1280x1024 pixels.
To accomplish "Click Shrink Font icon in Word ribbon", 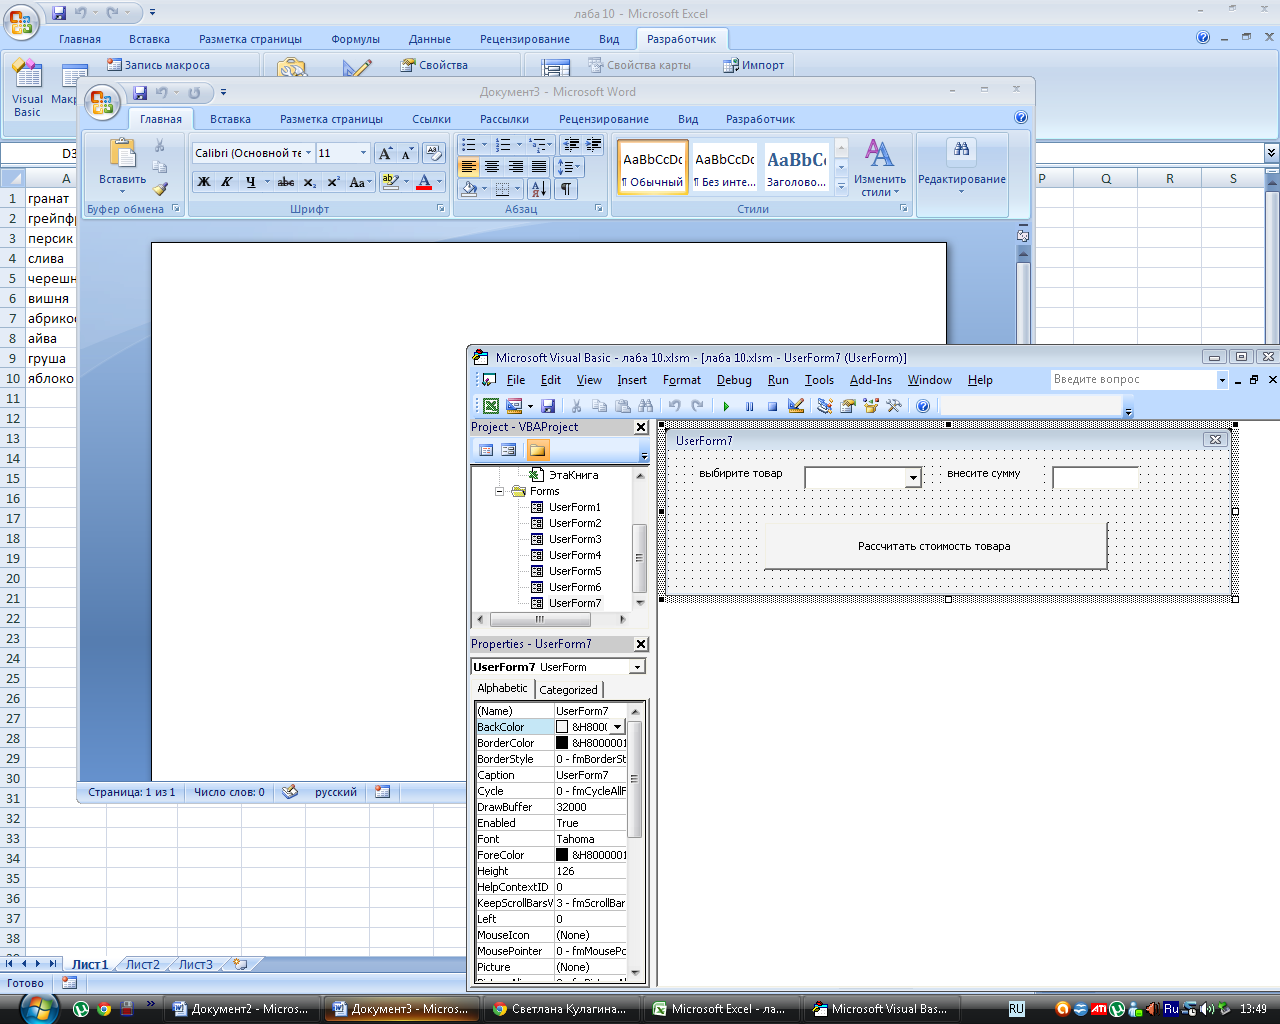I will (407, 153).
